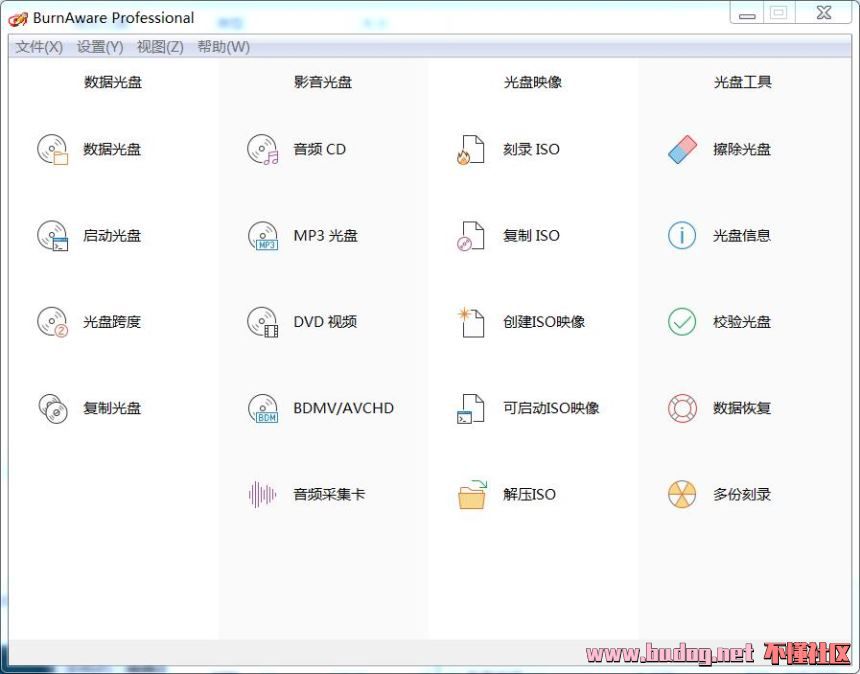This screenshot has height=674, width=860.
Task: Click the 校验光盘 green checkmark icon
Action: click(x=682, y=322)
